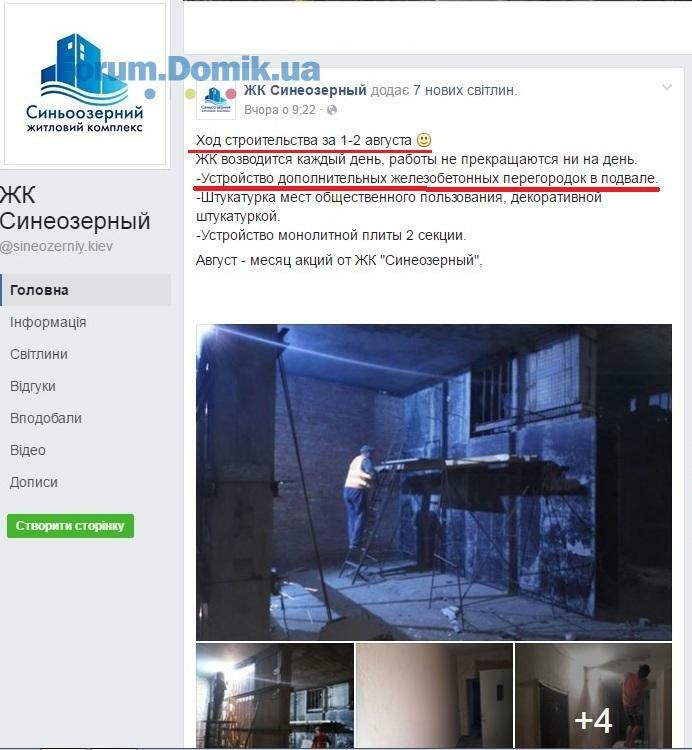The width and height of the screenshot is (692, 750).
Task: Select the Головна tab in sidebar
Action: 86,290
